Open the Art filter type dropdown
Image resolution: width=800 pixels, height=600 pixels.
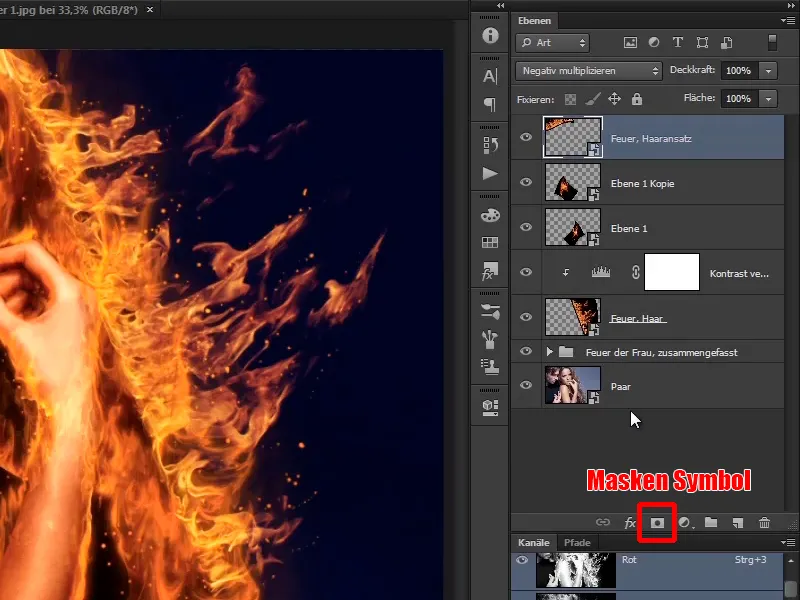553,43
